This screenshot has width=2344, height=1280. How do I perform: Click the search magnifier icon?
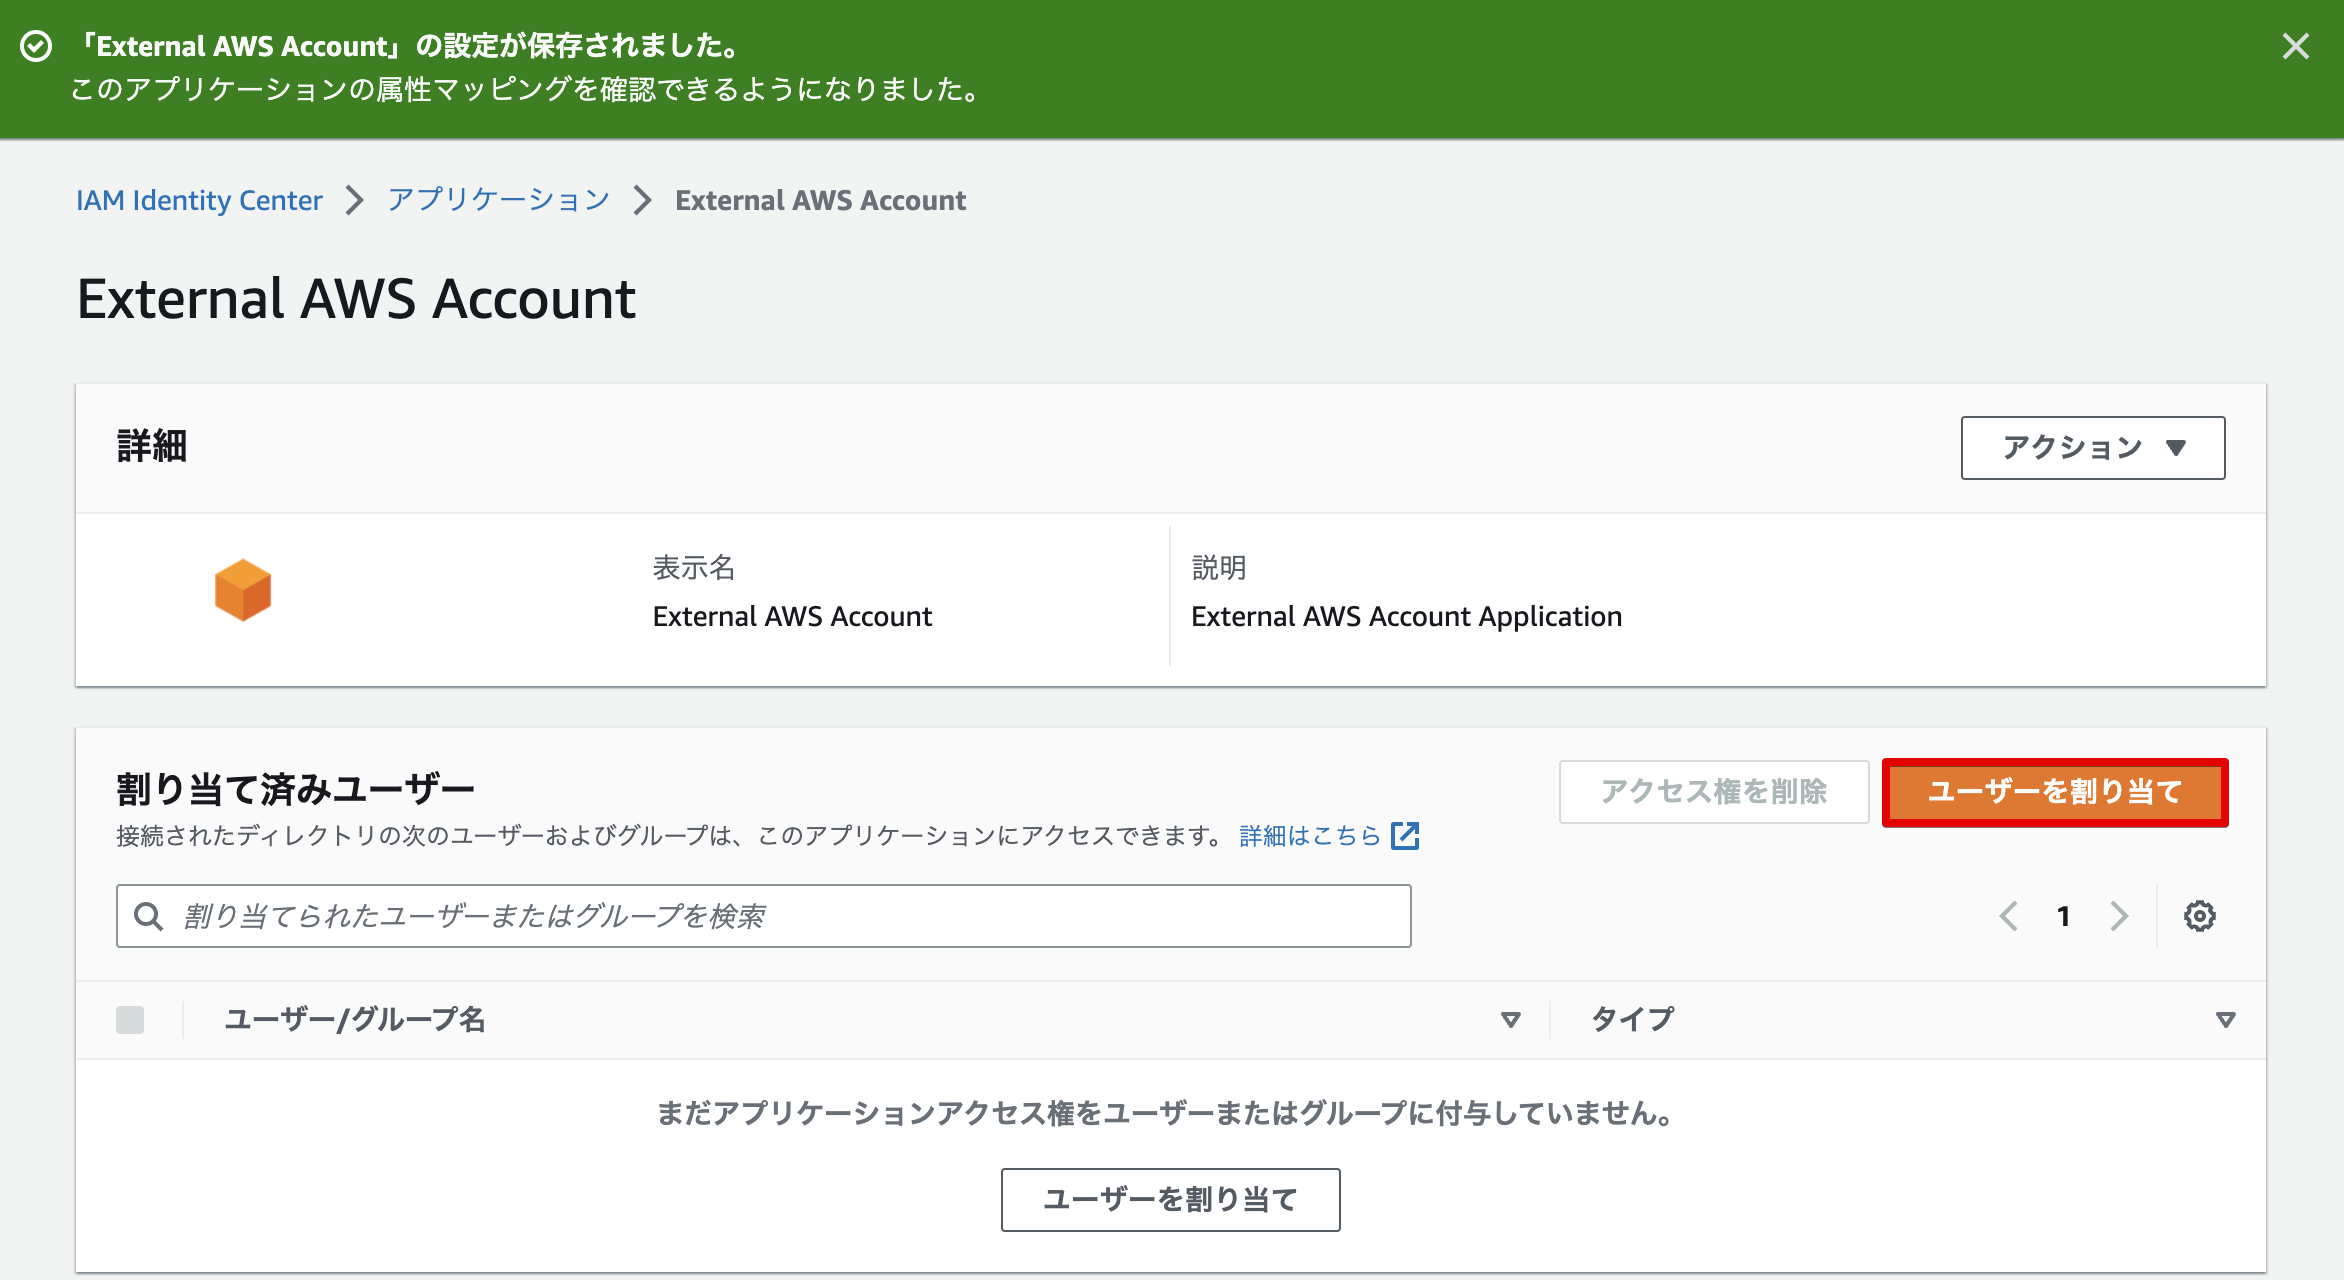point(149,916)
